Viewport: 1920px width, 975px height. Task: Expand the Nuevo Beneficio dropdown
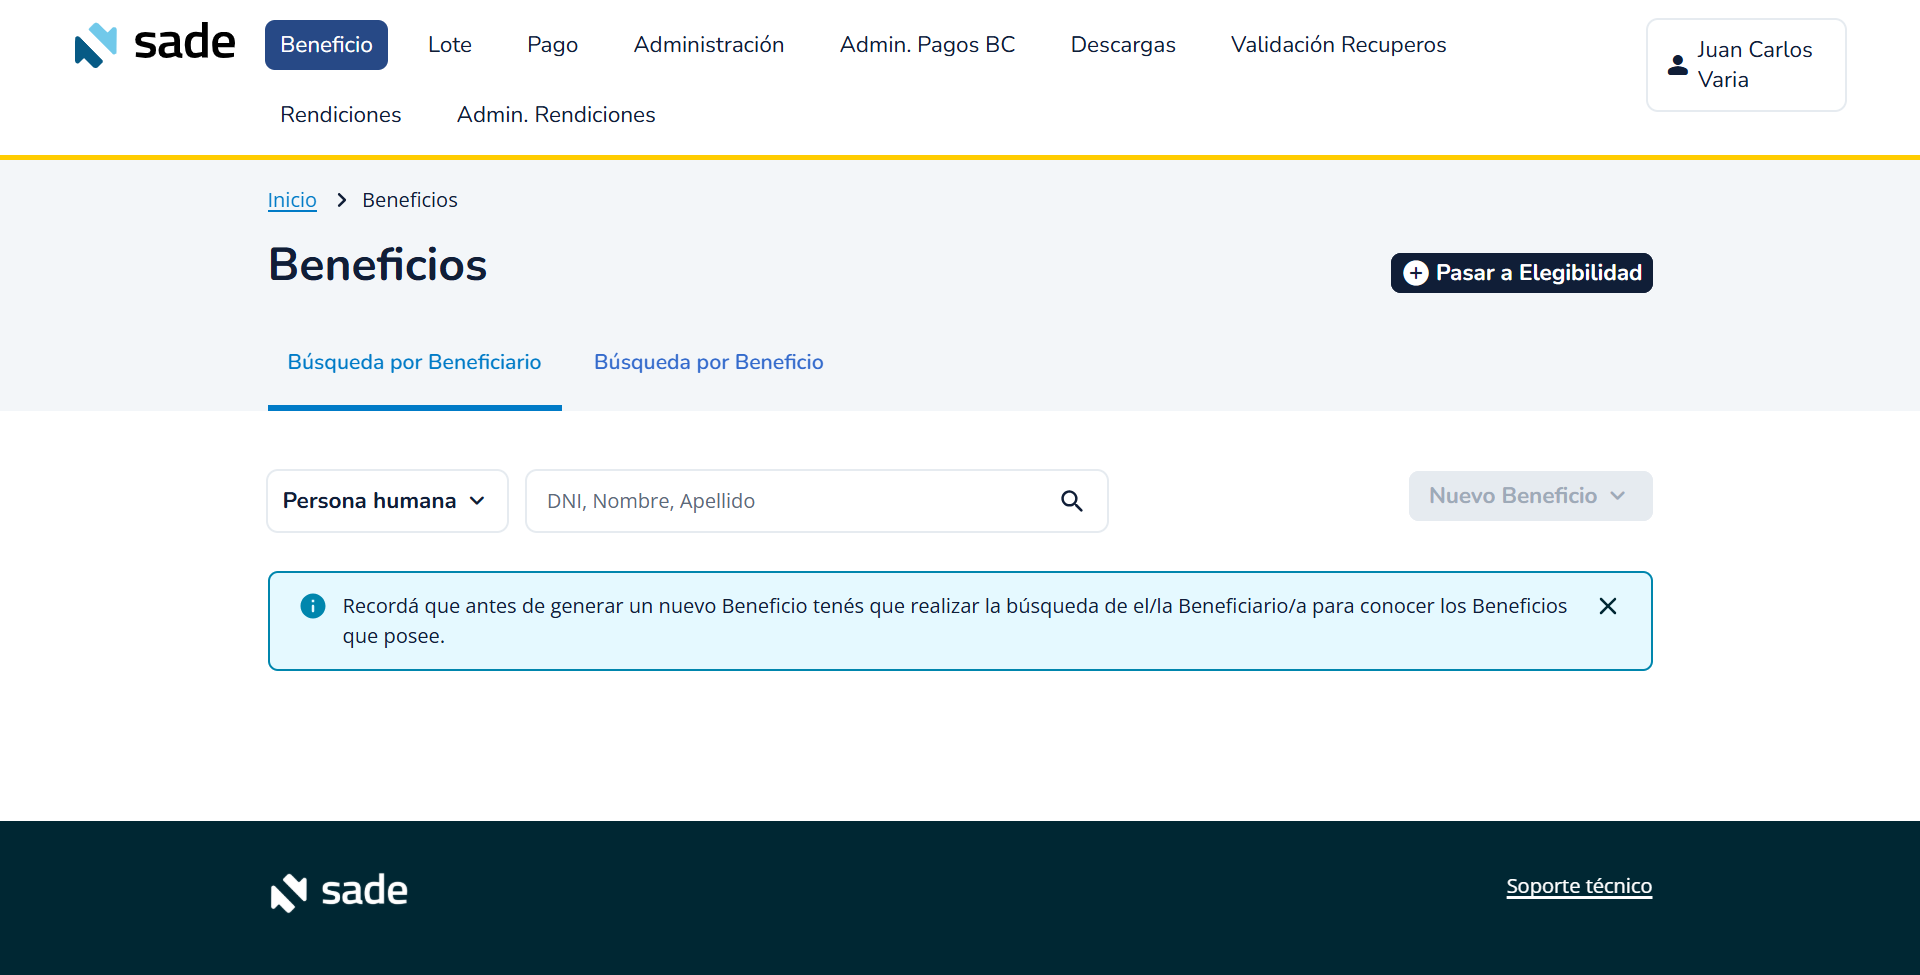[x=1529, y=495]
